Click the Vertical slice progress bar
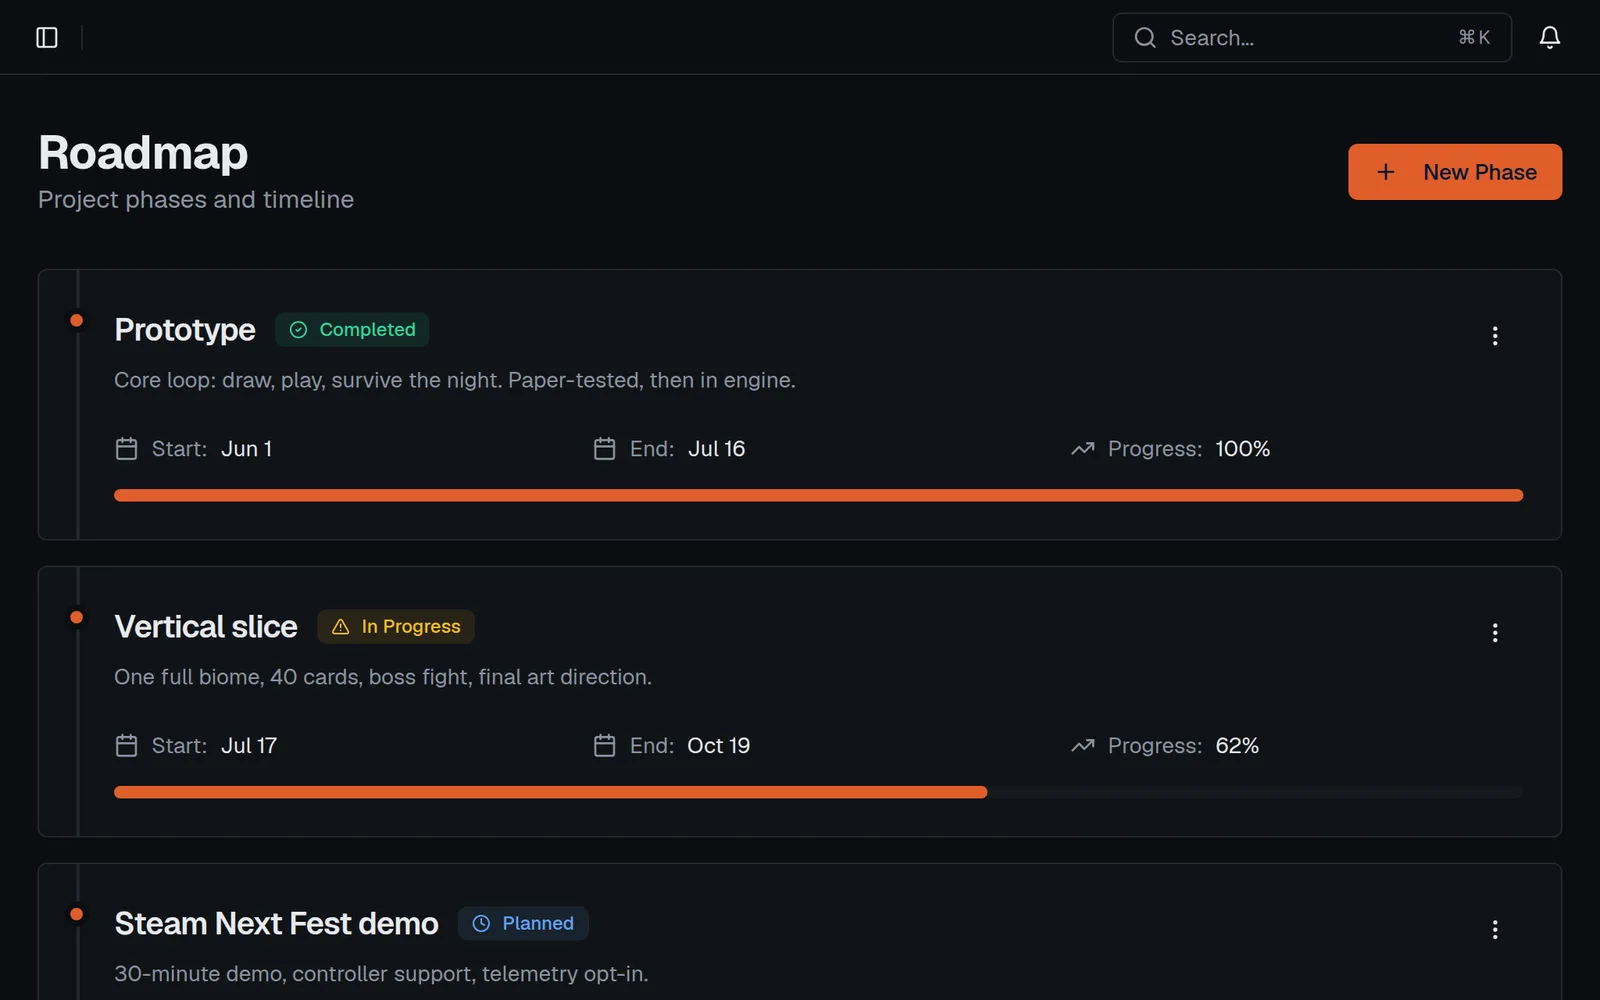Screen dimensions: 1600x1000 pyautogui.click(x=818, y=793)
